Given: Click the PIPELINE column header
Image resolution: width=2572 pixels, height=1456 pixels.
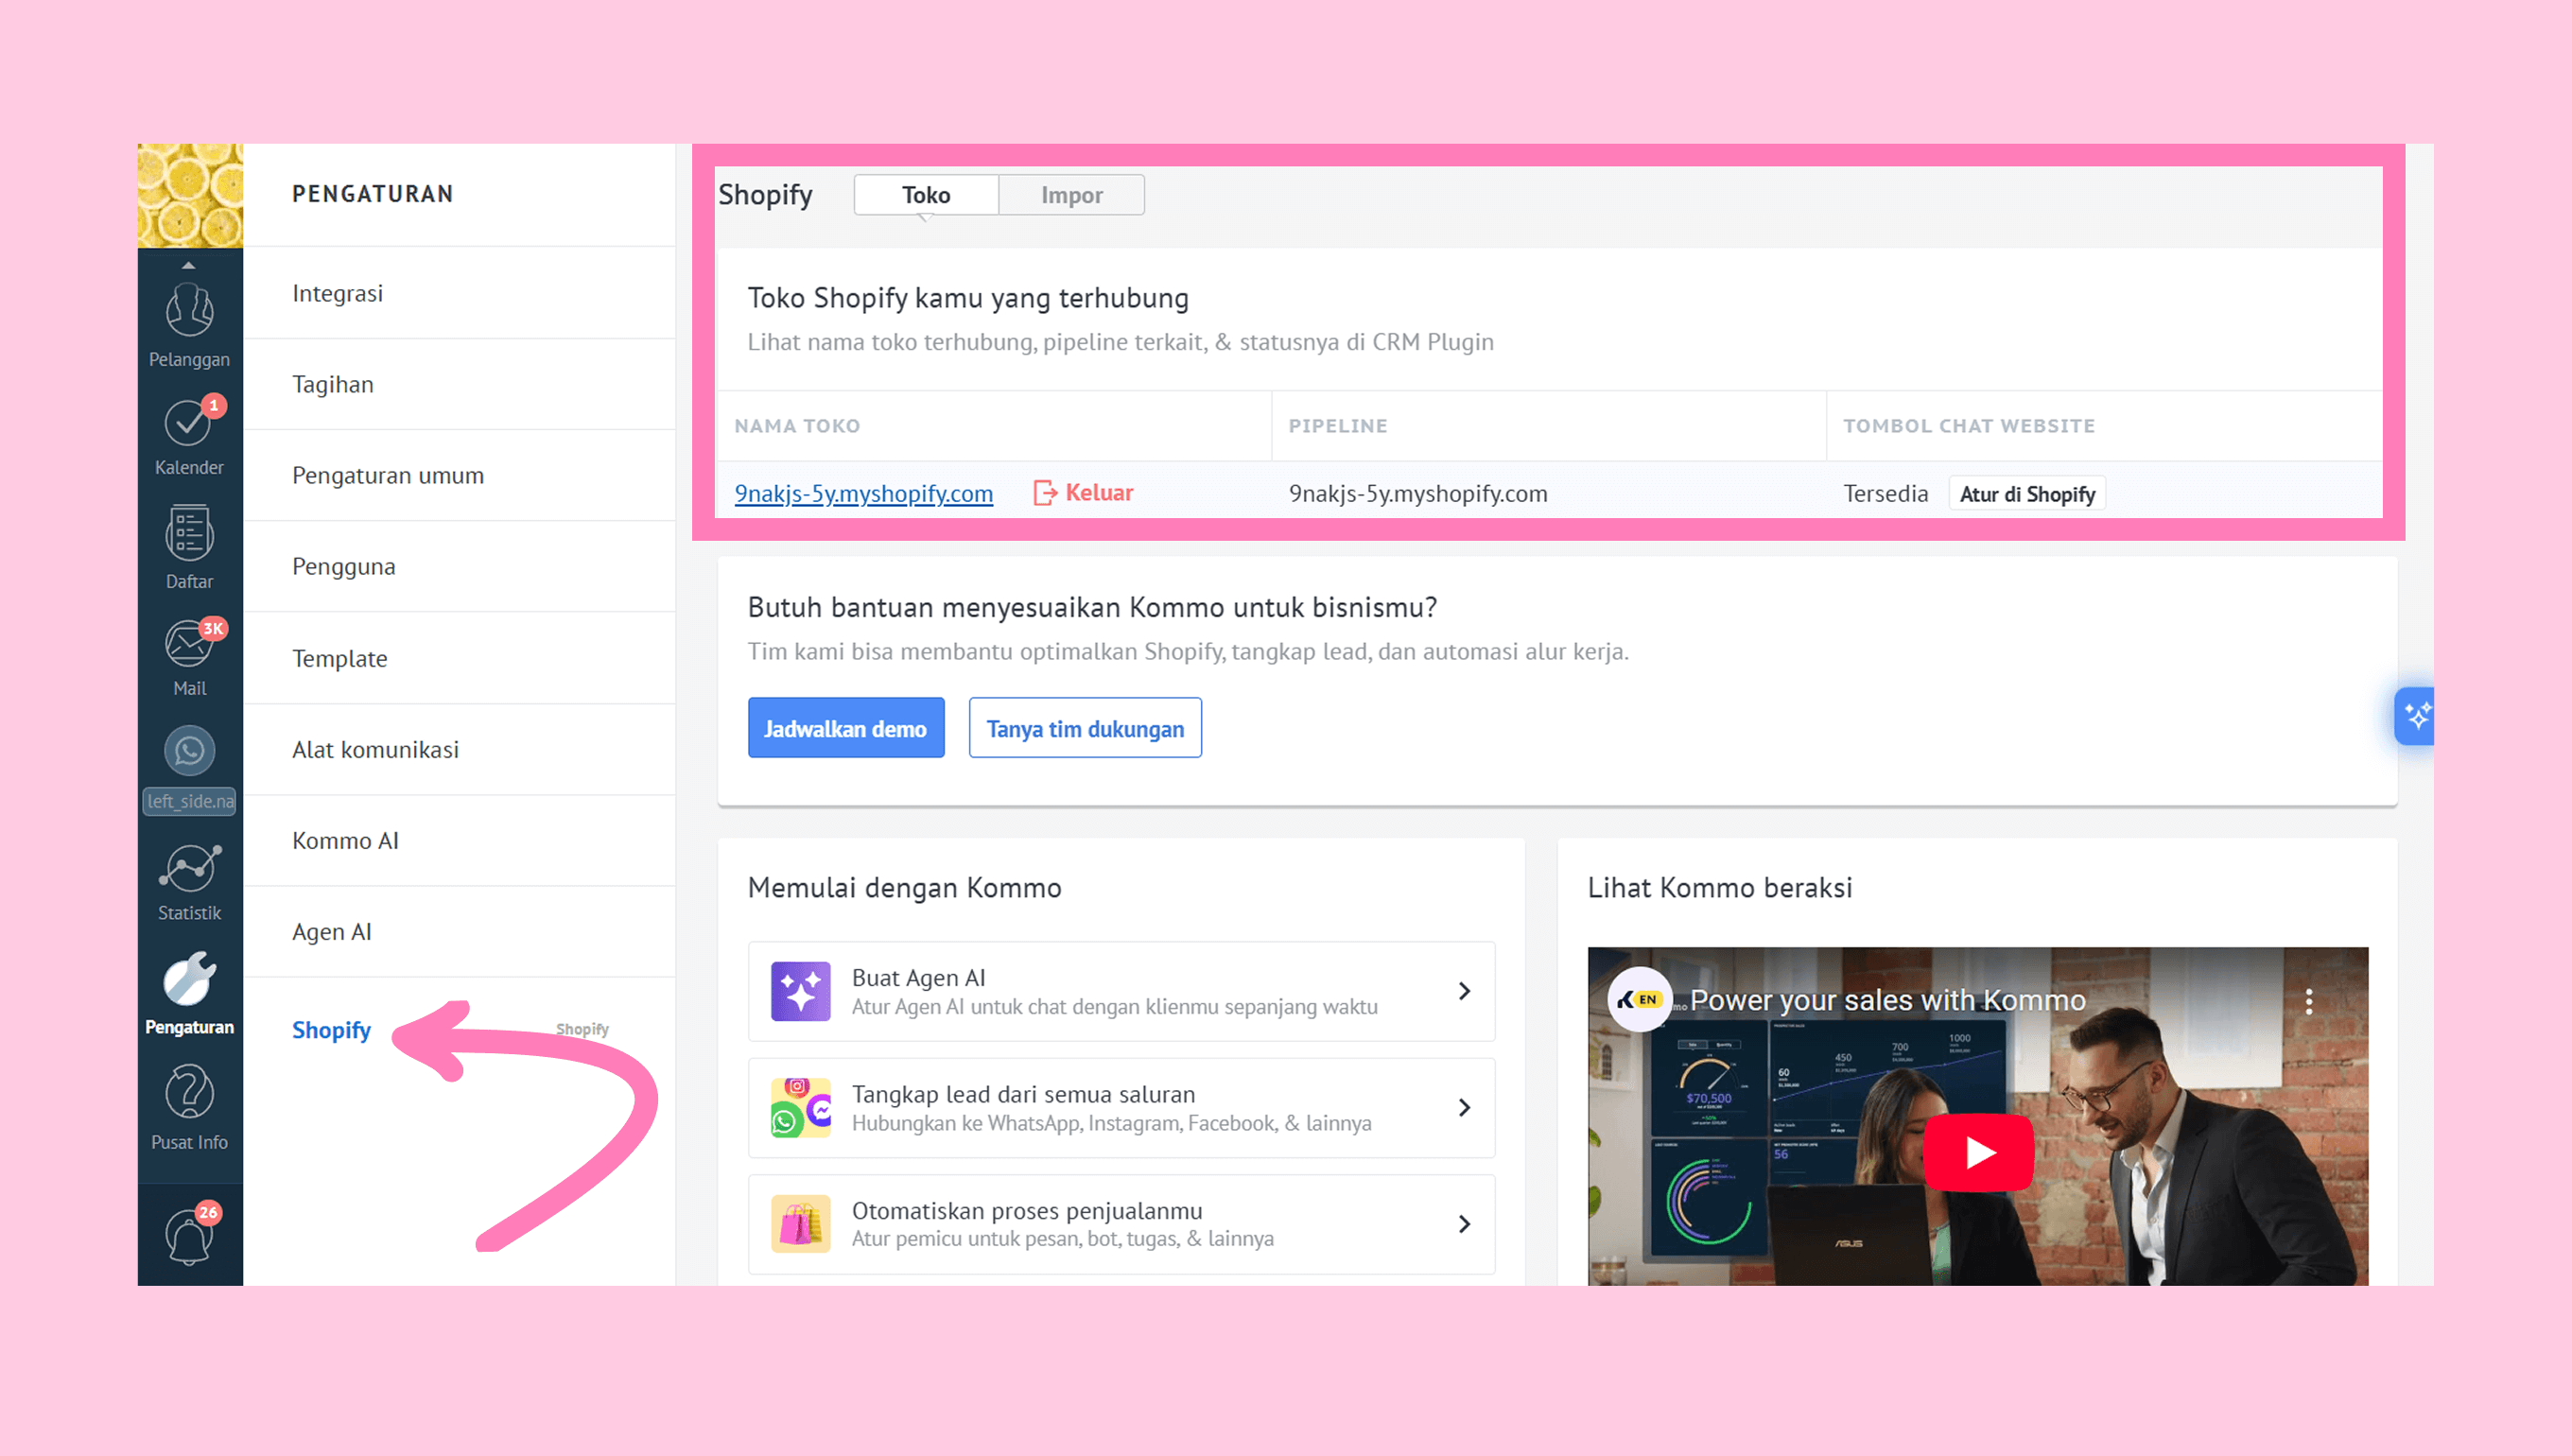Looking at the screenshot, I should 1337,426.
